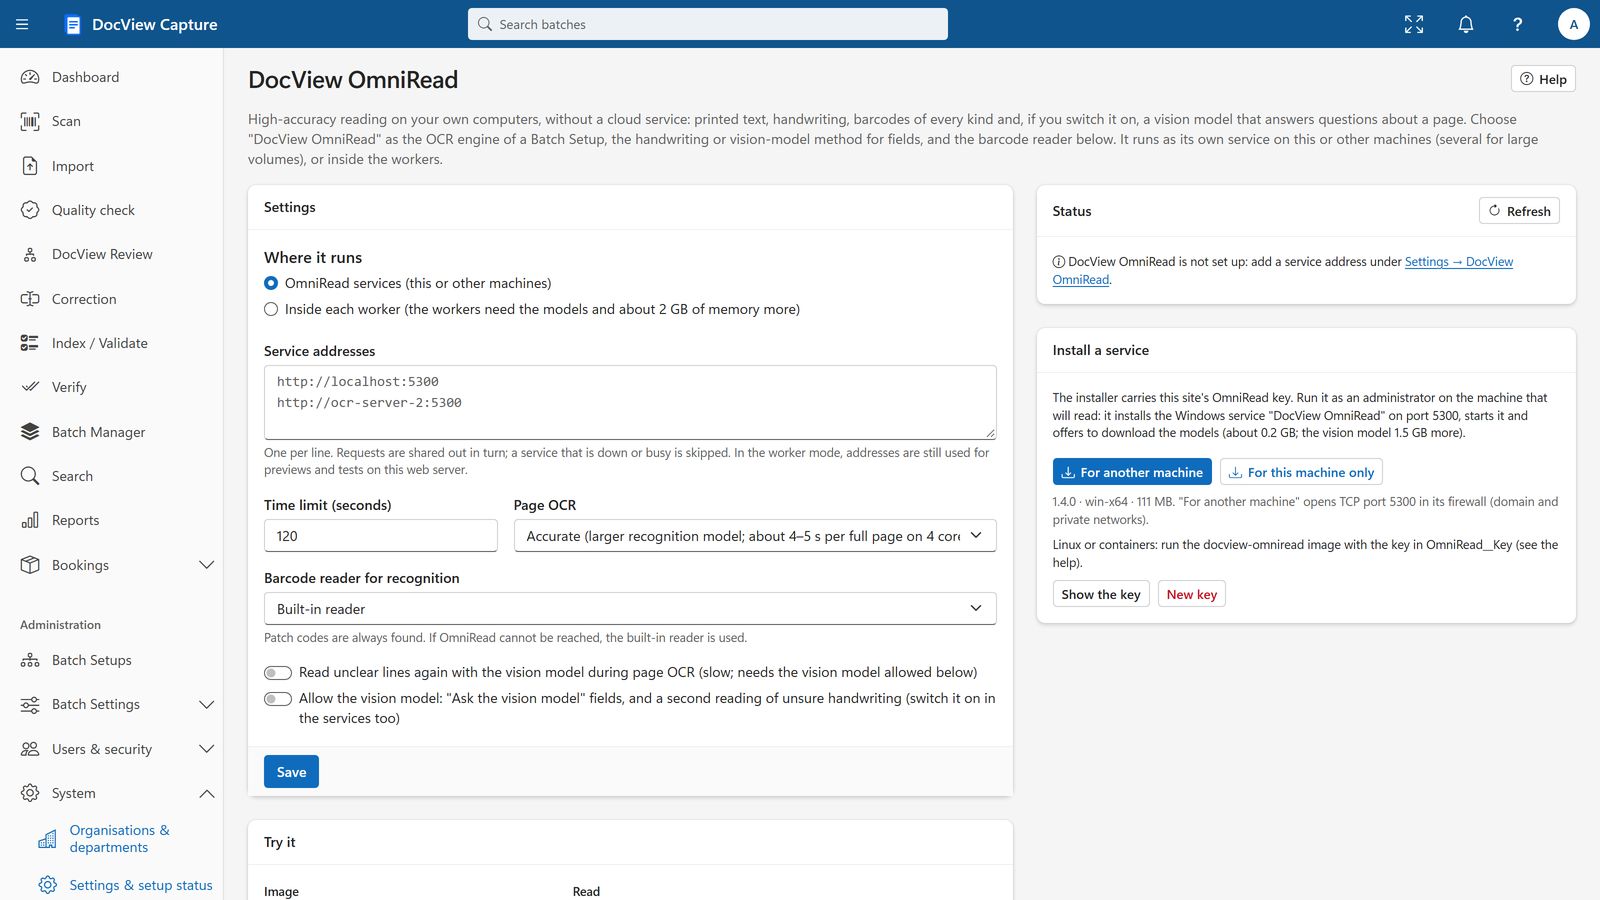Open the page Help button
Viewport: 1600px width, 900px height.
coord(1543,79)
